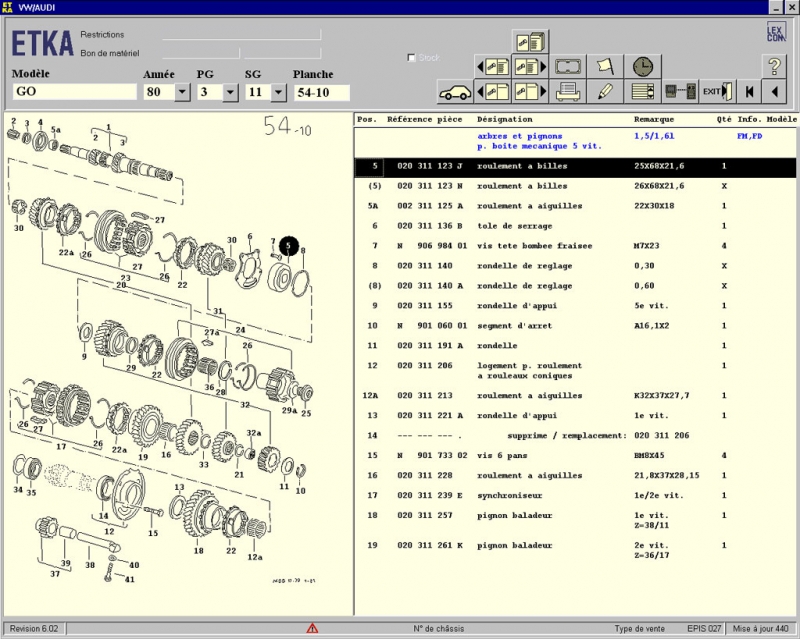Click the Référence pièce column header
Viewport: 800px width, 639px height.
pyautogui.click(x=425, y=119)
